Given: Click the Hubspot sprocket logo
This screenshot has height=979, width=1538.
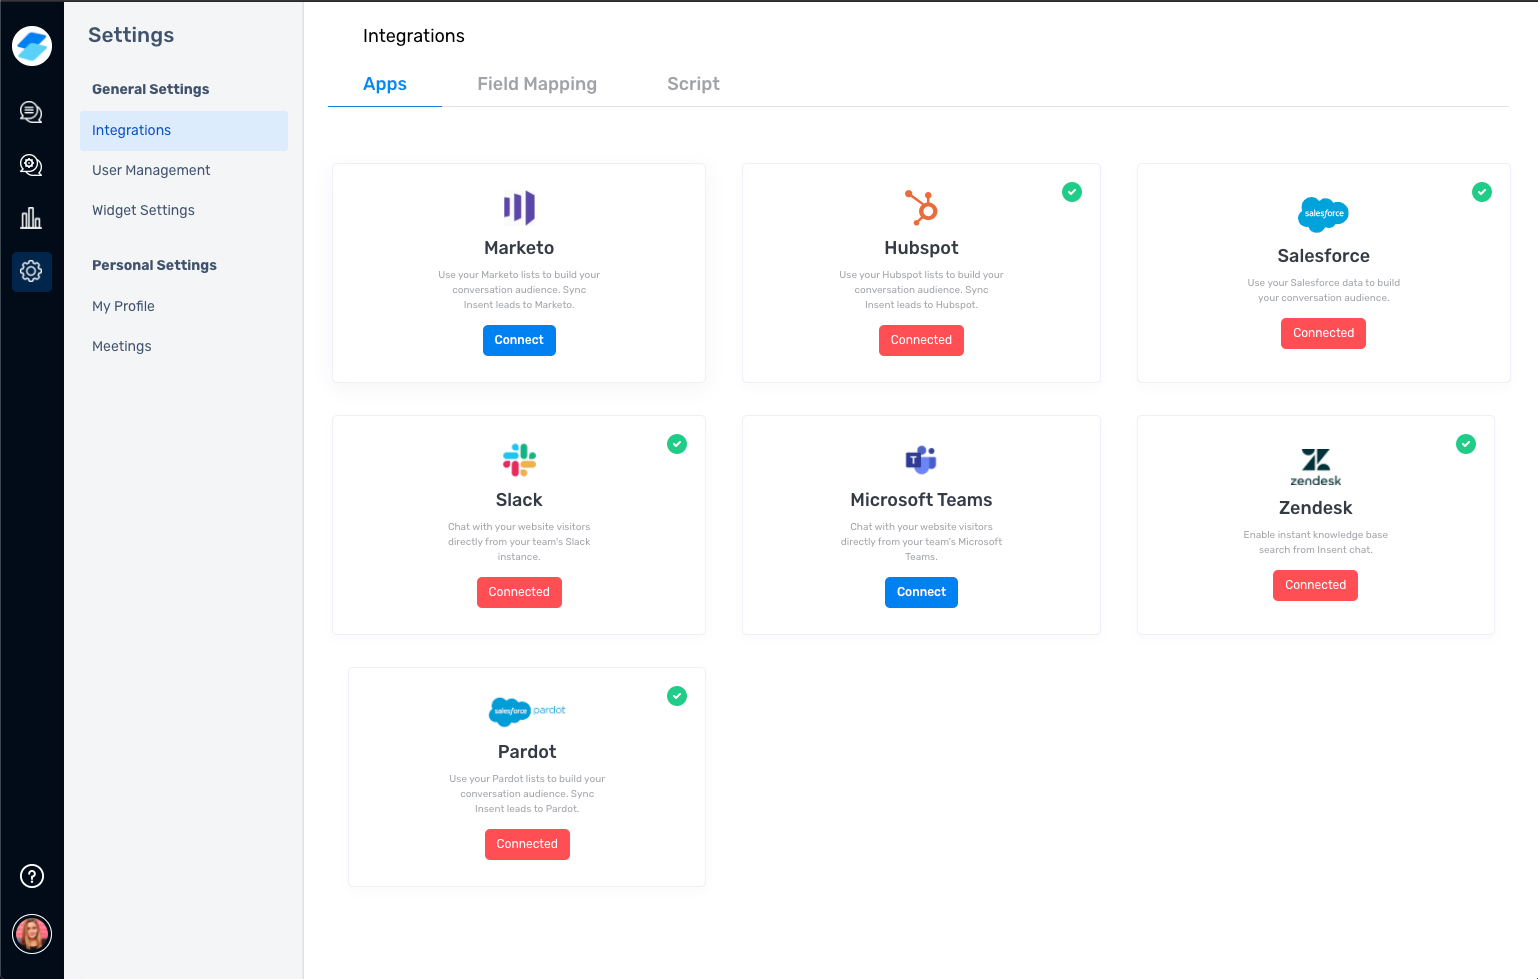Looking at the screenshot, I should coord(920,209).
